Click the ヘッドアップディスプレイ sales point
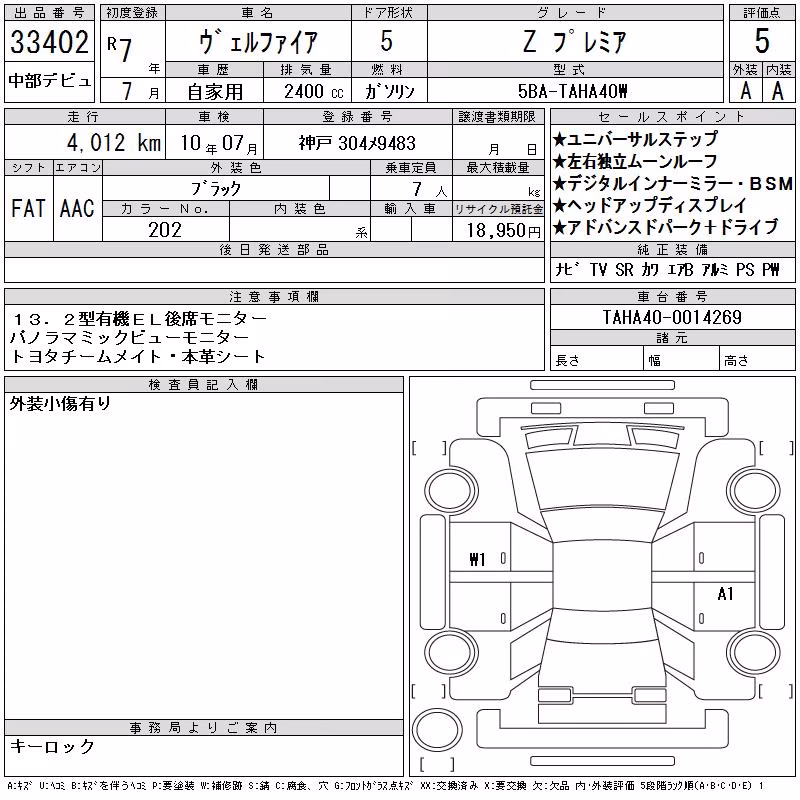 (x=651, y=205)
